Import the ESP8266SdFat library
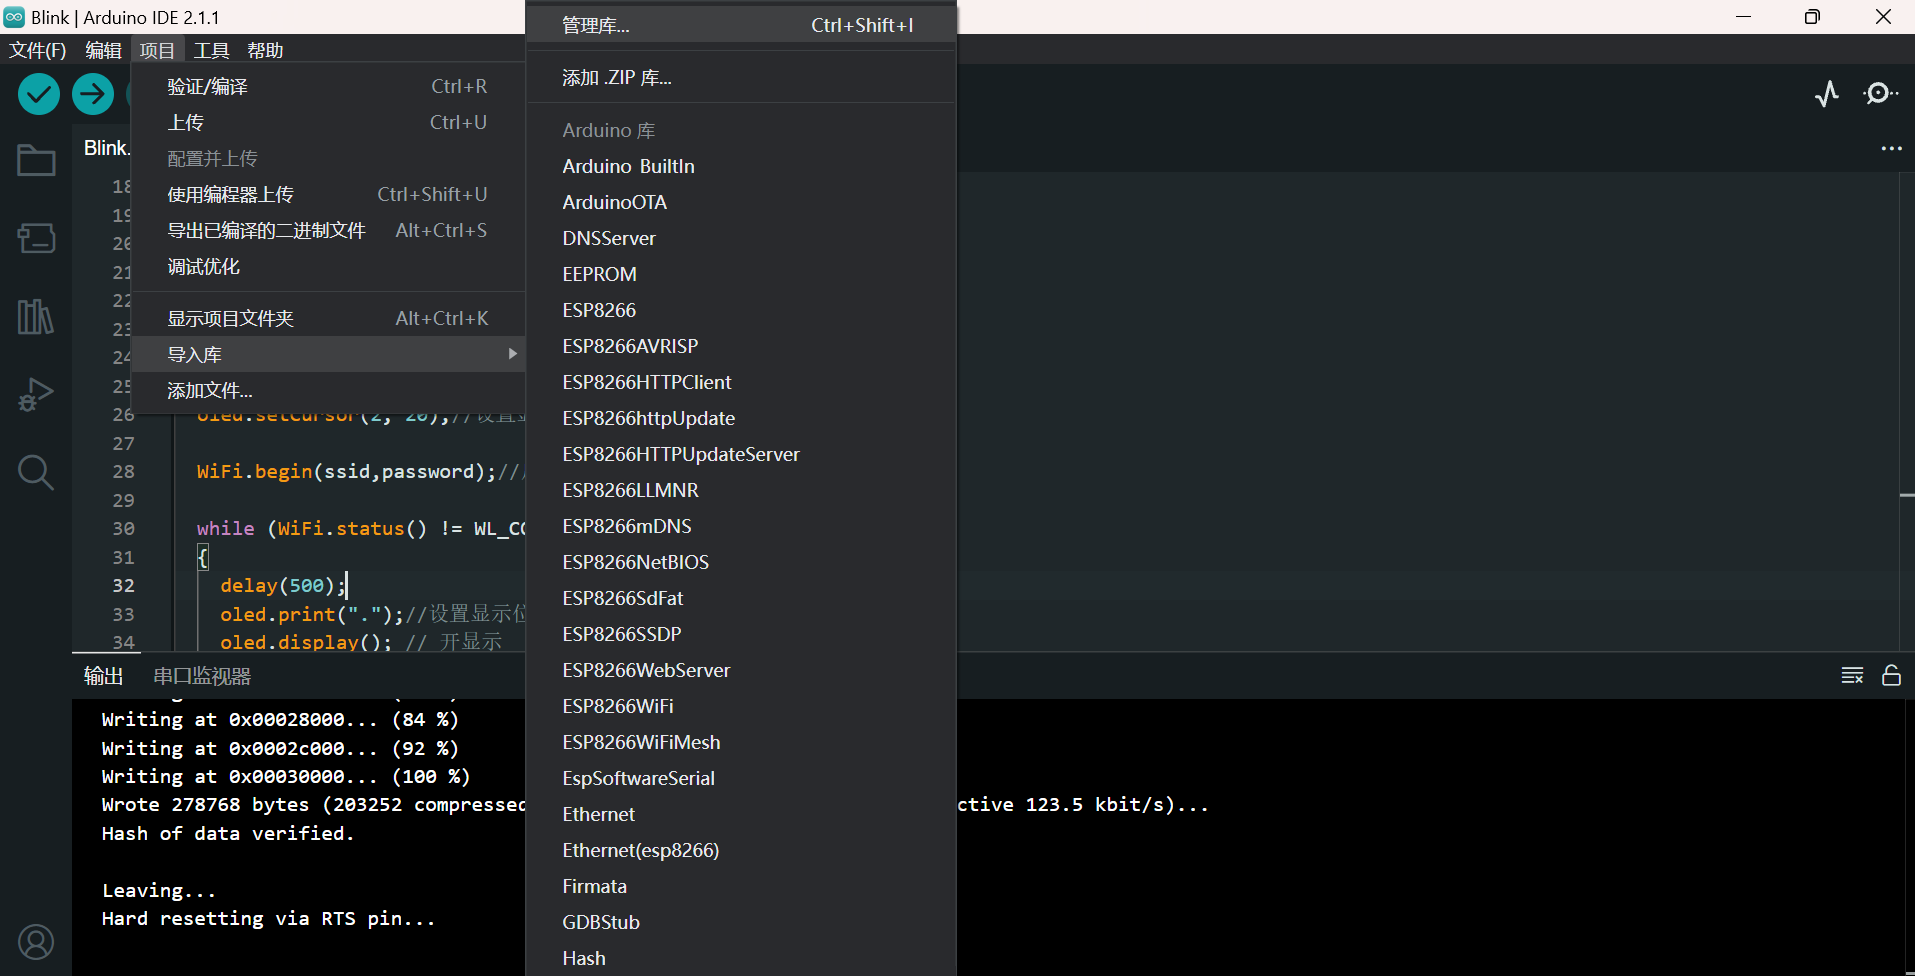Viewport: 1915px width, 976px height. [741, 598]
